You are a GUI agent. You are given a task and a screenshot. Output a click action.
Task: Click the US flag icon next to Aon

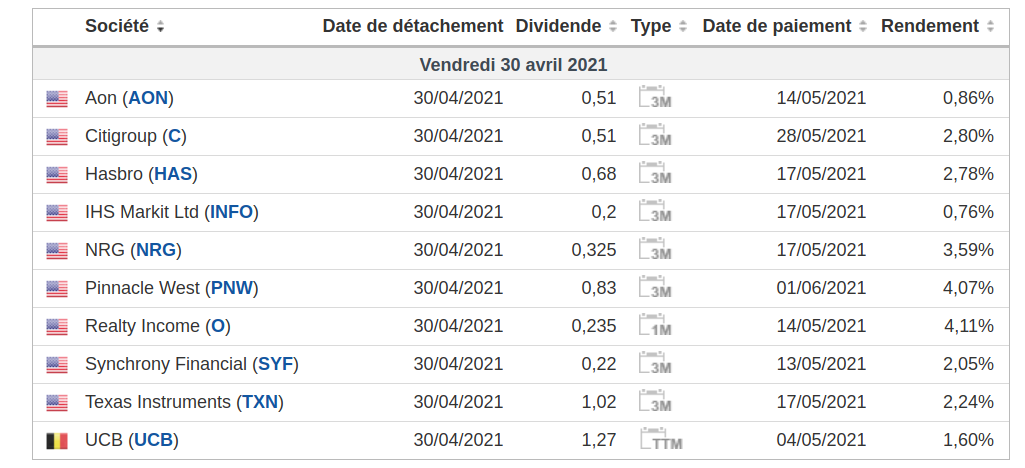coord(57,99)
